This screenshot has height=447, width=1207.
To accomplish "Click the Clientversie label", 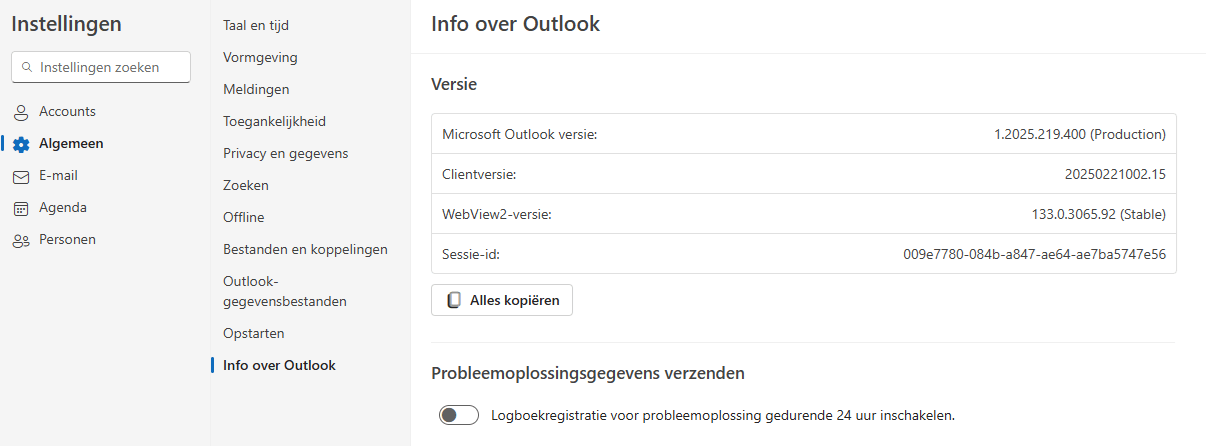I will click(479, 174).
